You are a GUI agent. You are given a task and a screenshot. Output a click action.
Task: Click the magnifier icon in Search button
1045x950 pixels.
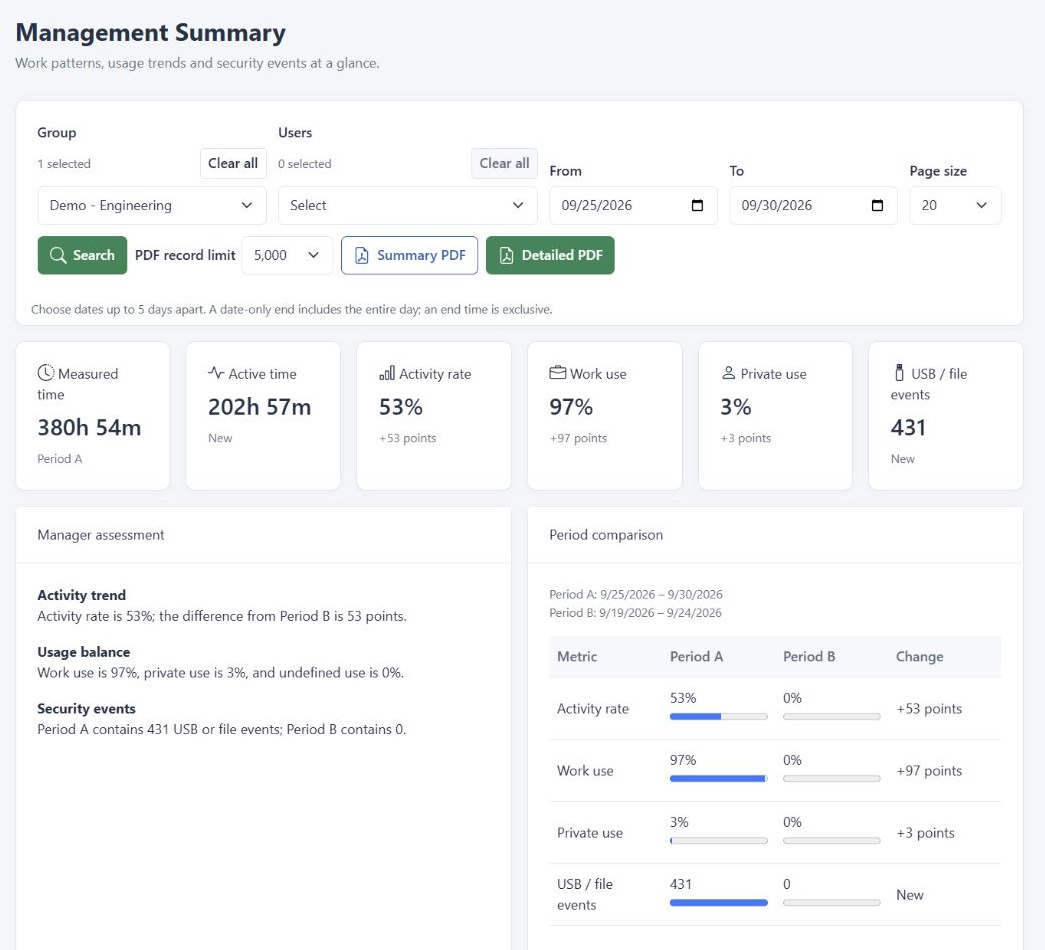(x=58, y=255)
